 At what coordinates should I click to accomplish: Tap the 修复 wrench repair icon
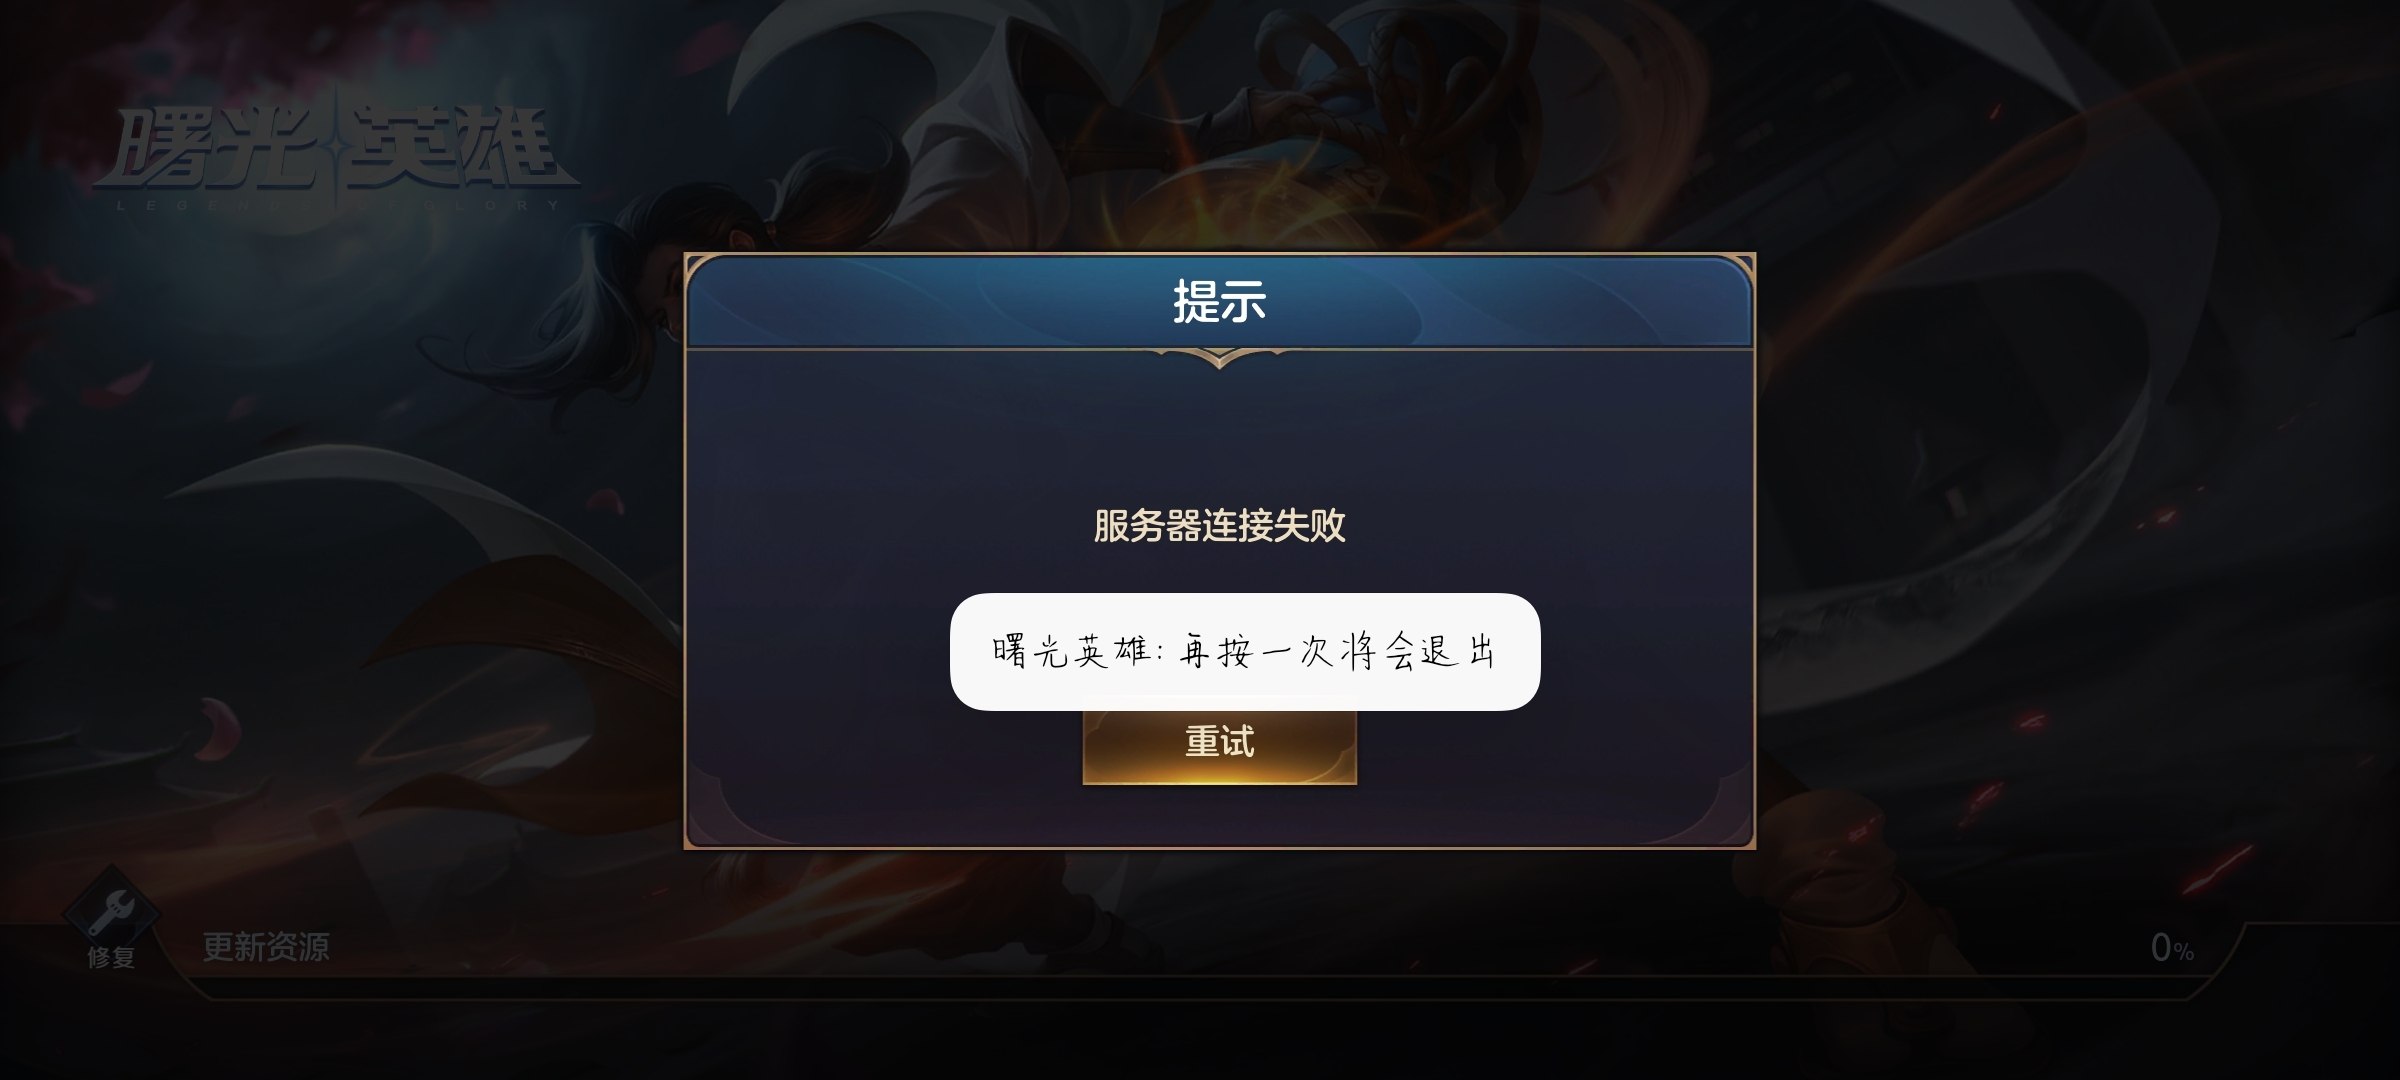click(111, 911)
